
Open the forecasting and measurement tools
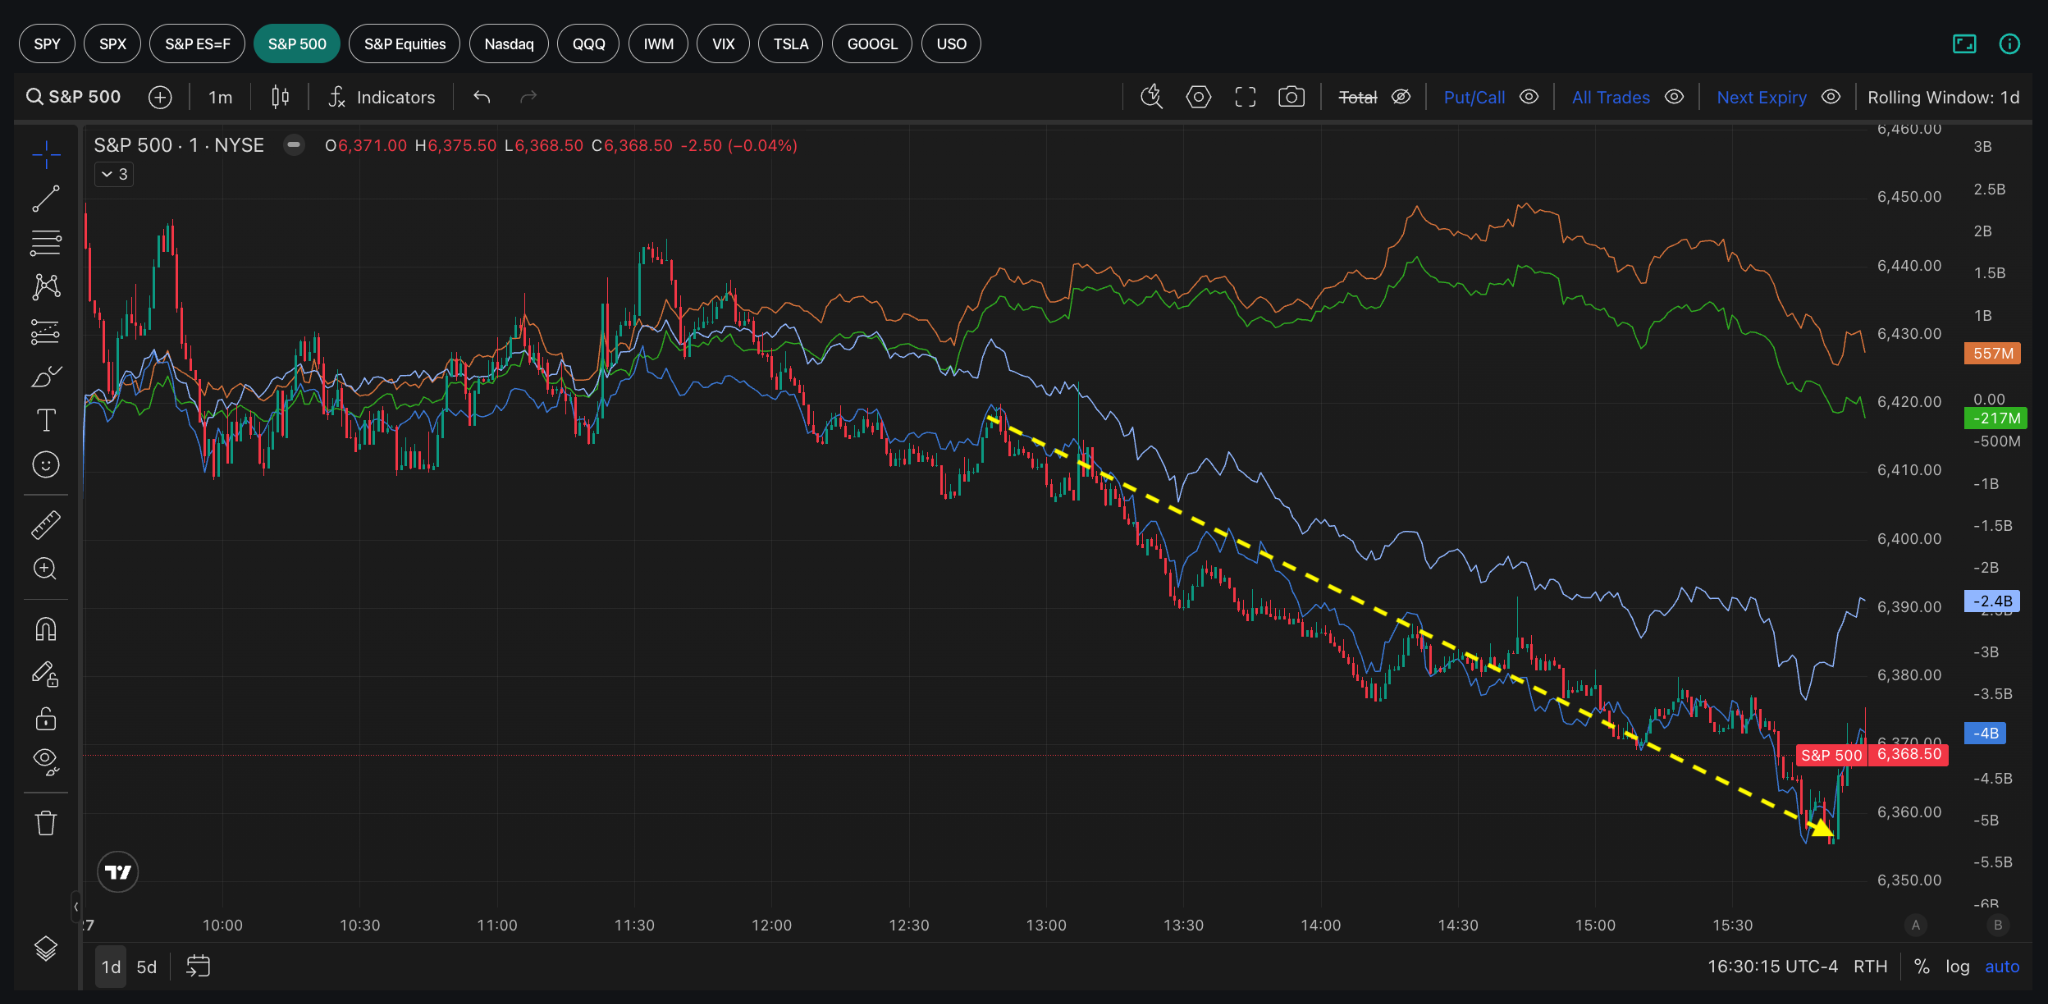(x=46, y=331)
